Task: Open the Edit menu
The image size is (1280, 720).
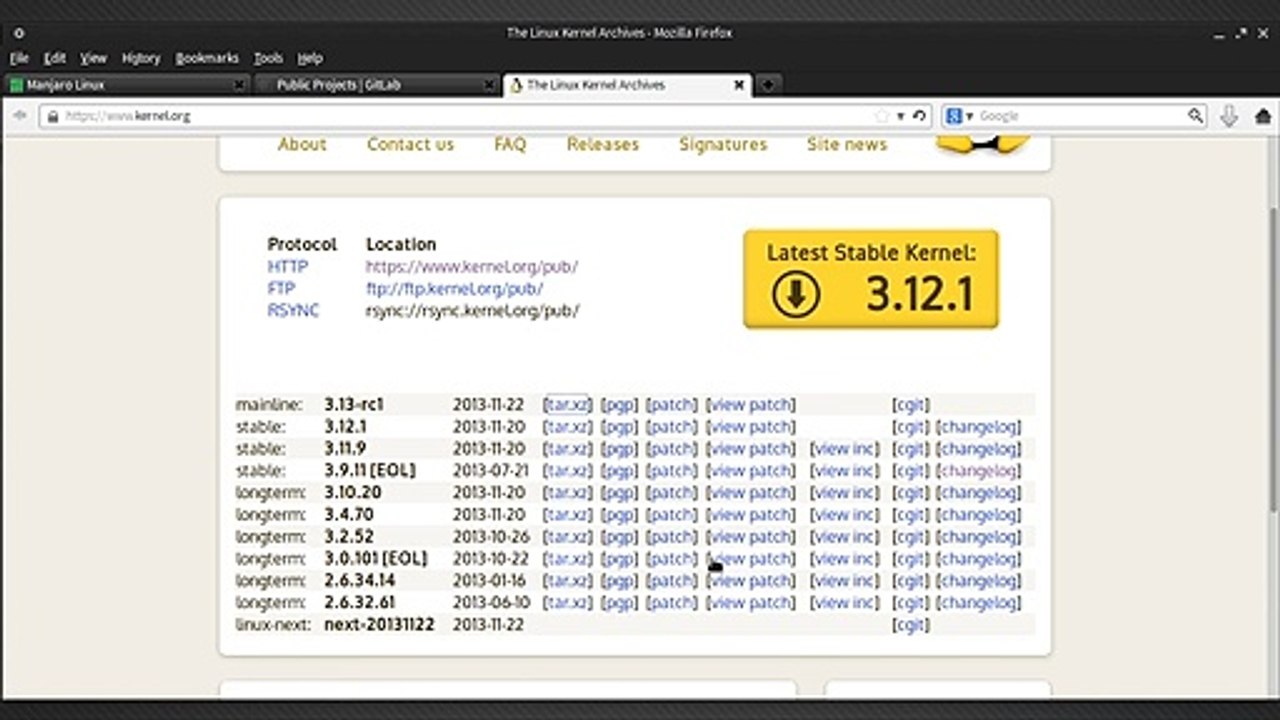Action: [x=55, y=58]
